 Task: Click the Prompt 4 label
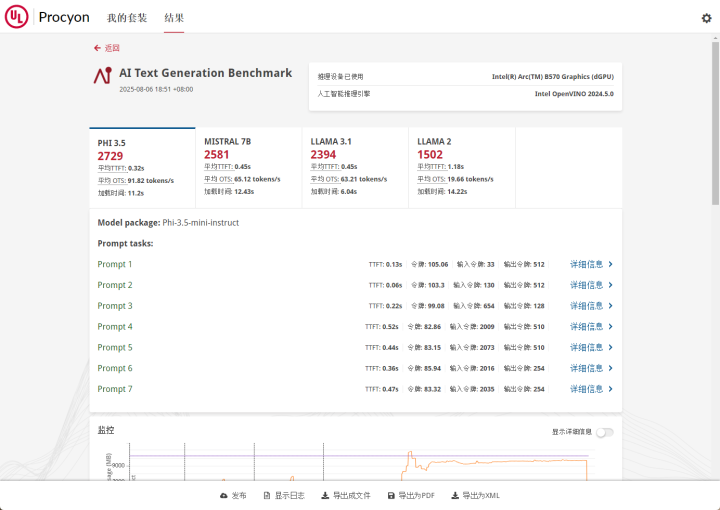(115, 327)
